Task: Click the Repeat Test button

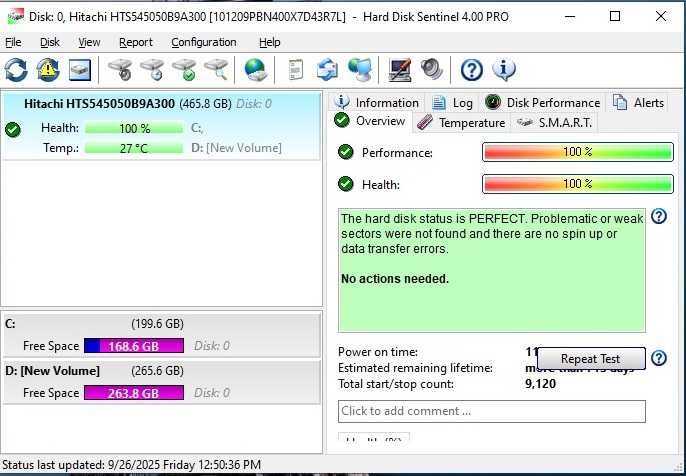Action: pos(591,359)
